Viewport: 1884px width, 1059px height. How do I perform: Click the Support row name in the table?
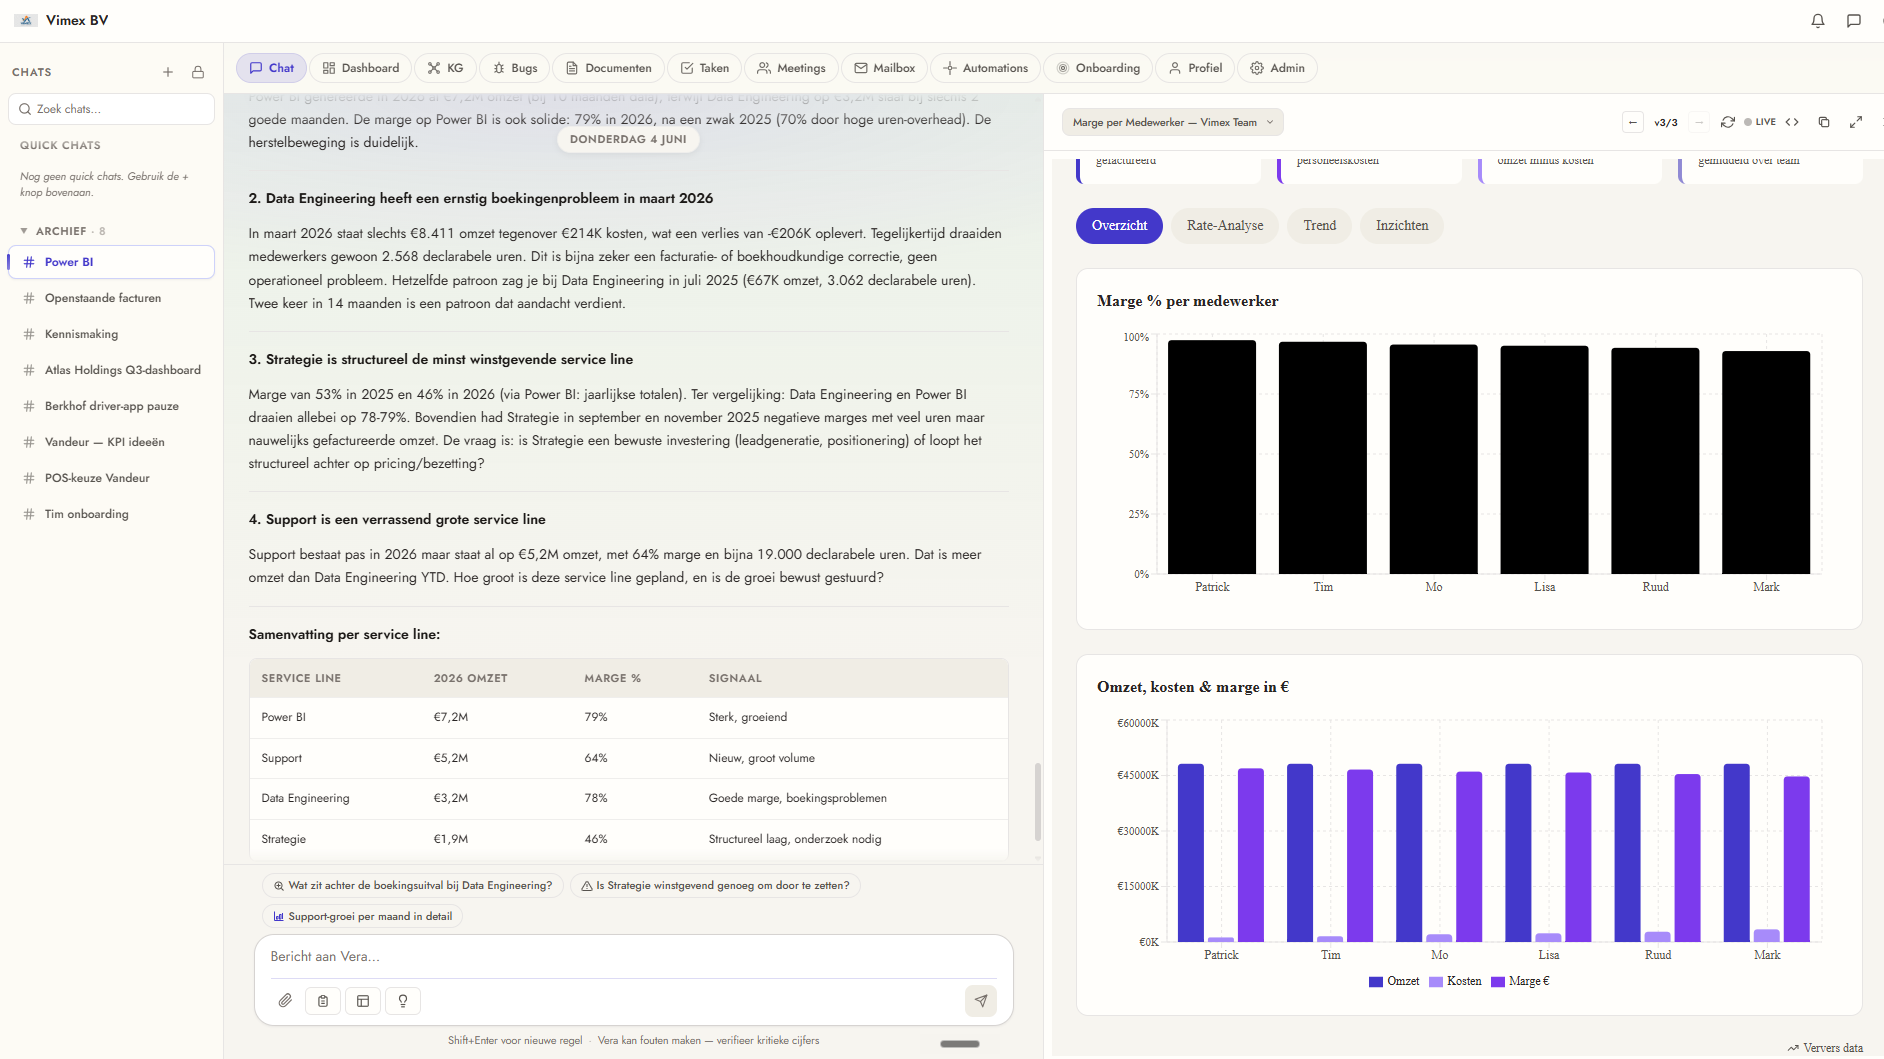(x=281, y=759)
